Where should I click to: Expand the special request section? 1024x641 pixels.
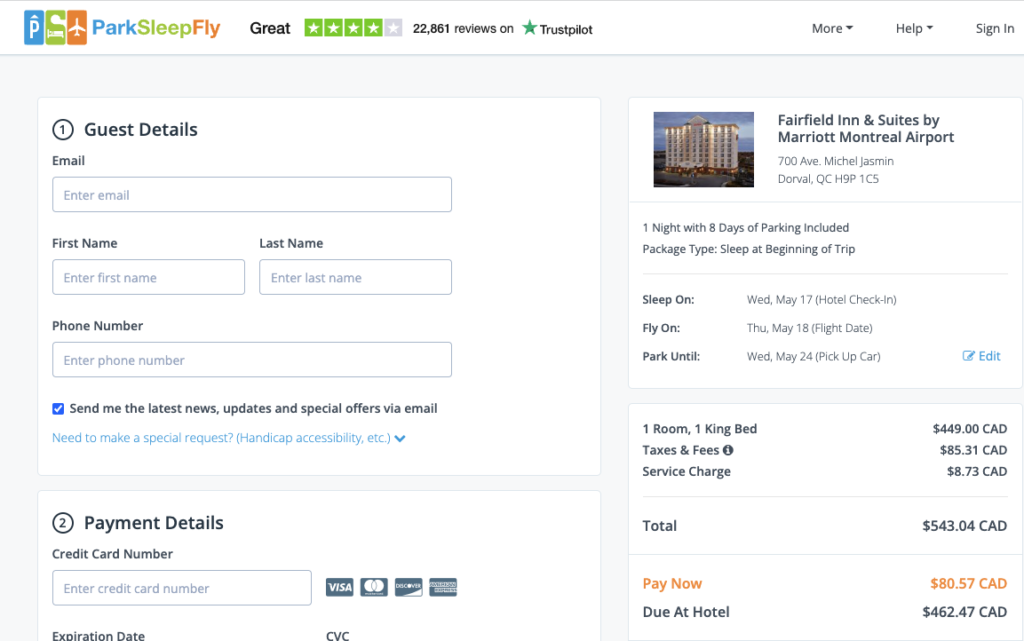coord(228,438)
